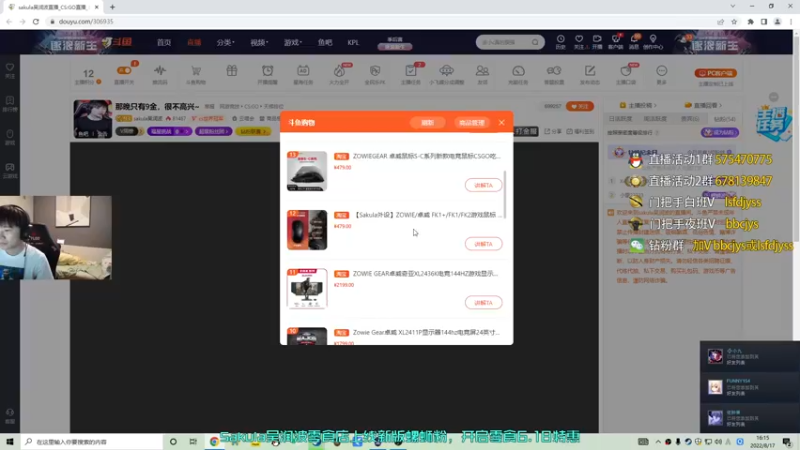Open the flame icon with NEW badge
Viewport: 800px width, 450px height.
[339, 71]
